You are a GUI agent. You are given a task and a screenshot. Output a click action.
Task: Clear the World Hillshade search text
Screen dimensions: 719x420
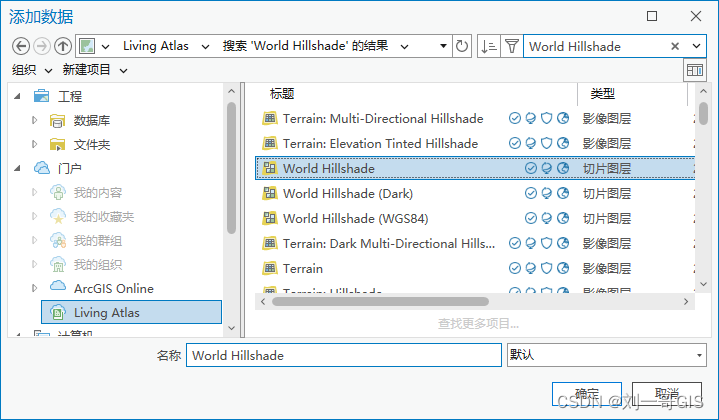(675, 46)
